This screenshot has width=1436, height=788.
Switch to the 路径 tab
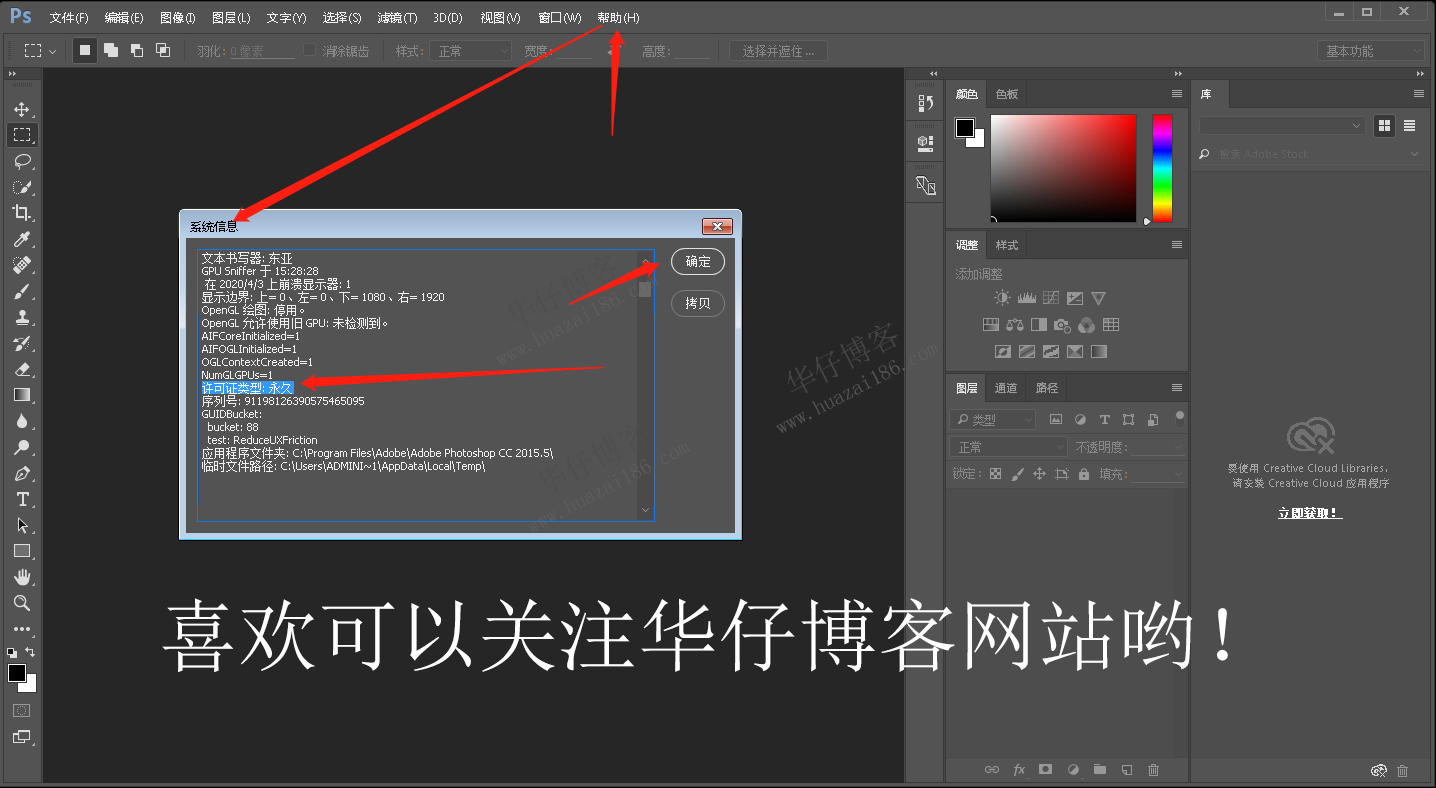pos(1046,388)
